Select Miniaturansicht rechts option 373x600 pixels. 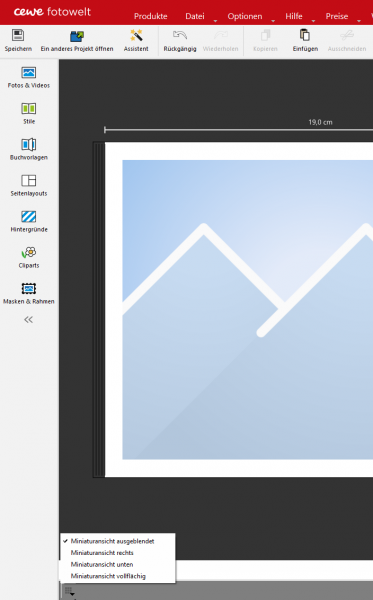117,553
